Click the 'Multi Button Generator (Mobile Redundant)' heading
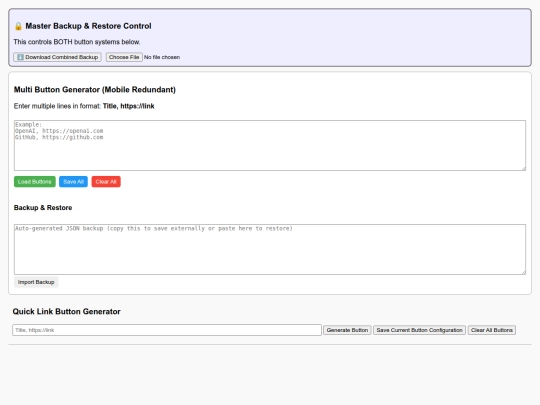Viewport: 540px width, 405px height. coord(95,90)
